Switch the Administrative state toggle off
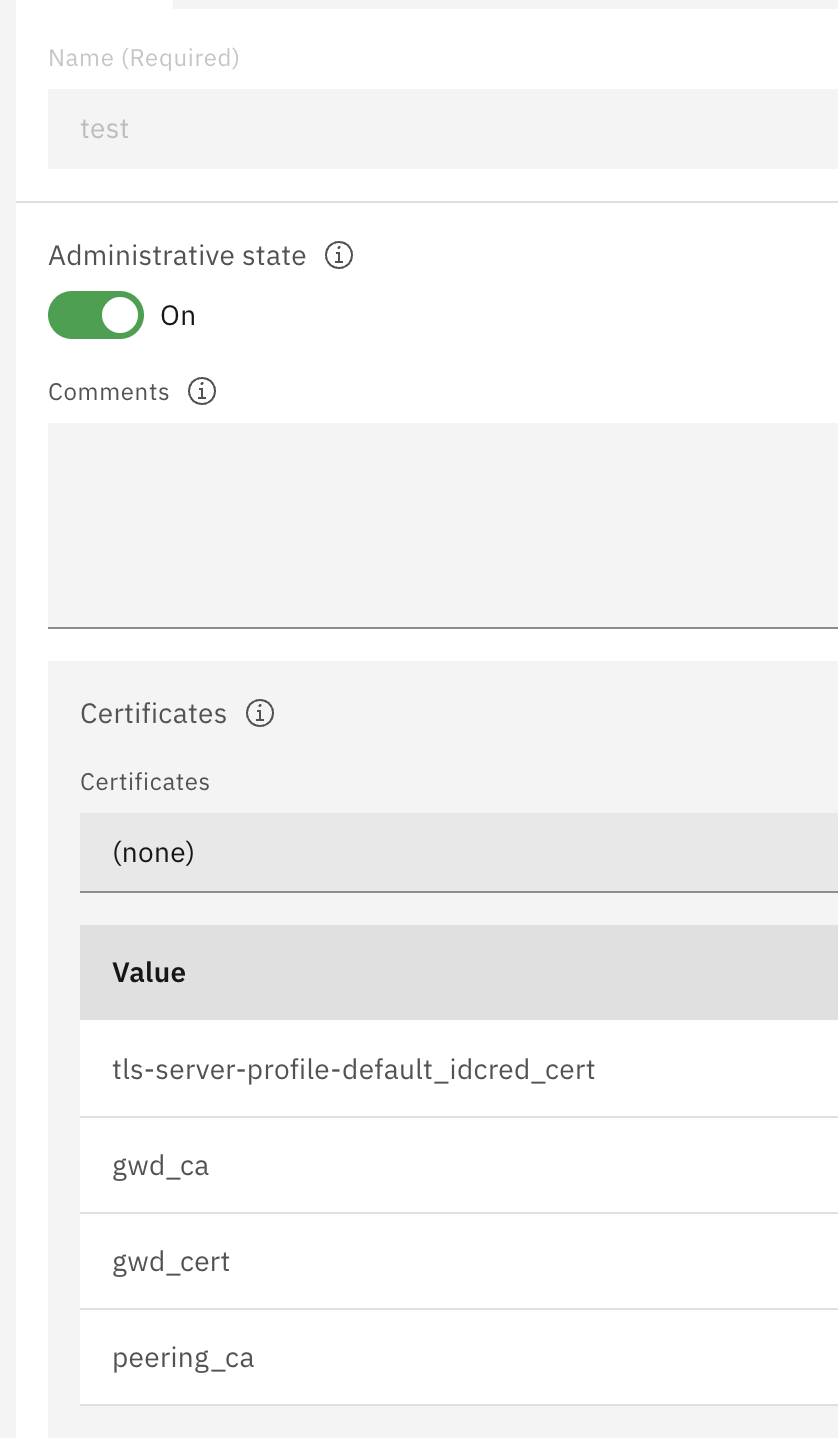Viewport: 838px width, 1438px height. click(95, 314)
